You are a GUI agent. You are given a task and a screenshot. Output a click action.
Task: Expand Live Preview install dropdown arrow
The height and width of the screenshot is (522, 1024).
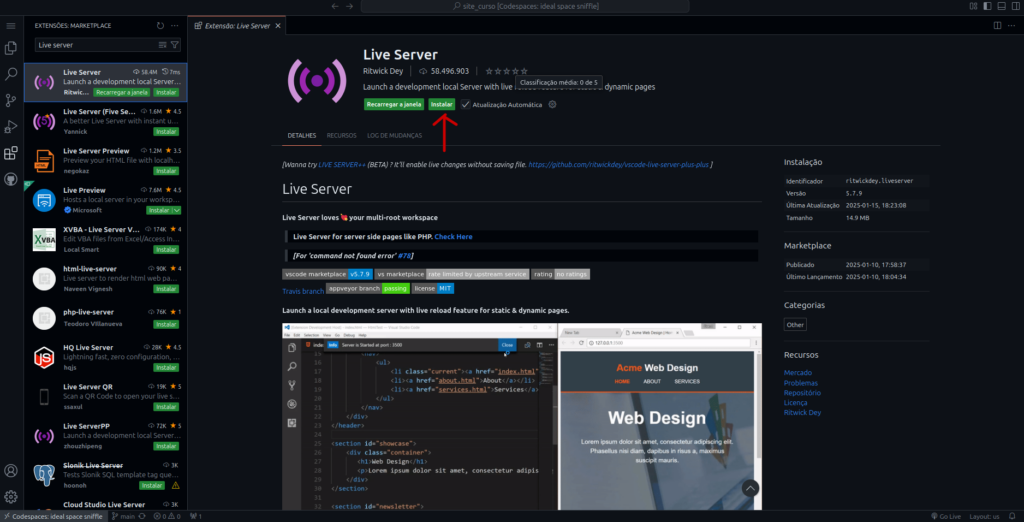pyautogui.click(x=177, y=210)
